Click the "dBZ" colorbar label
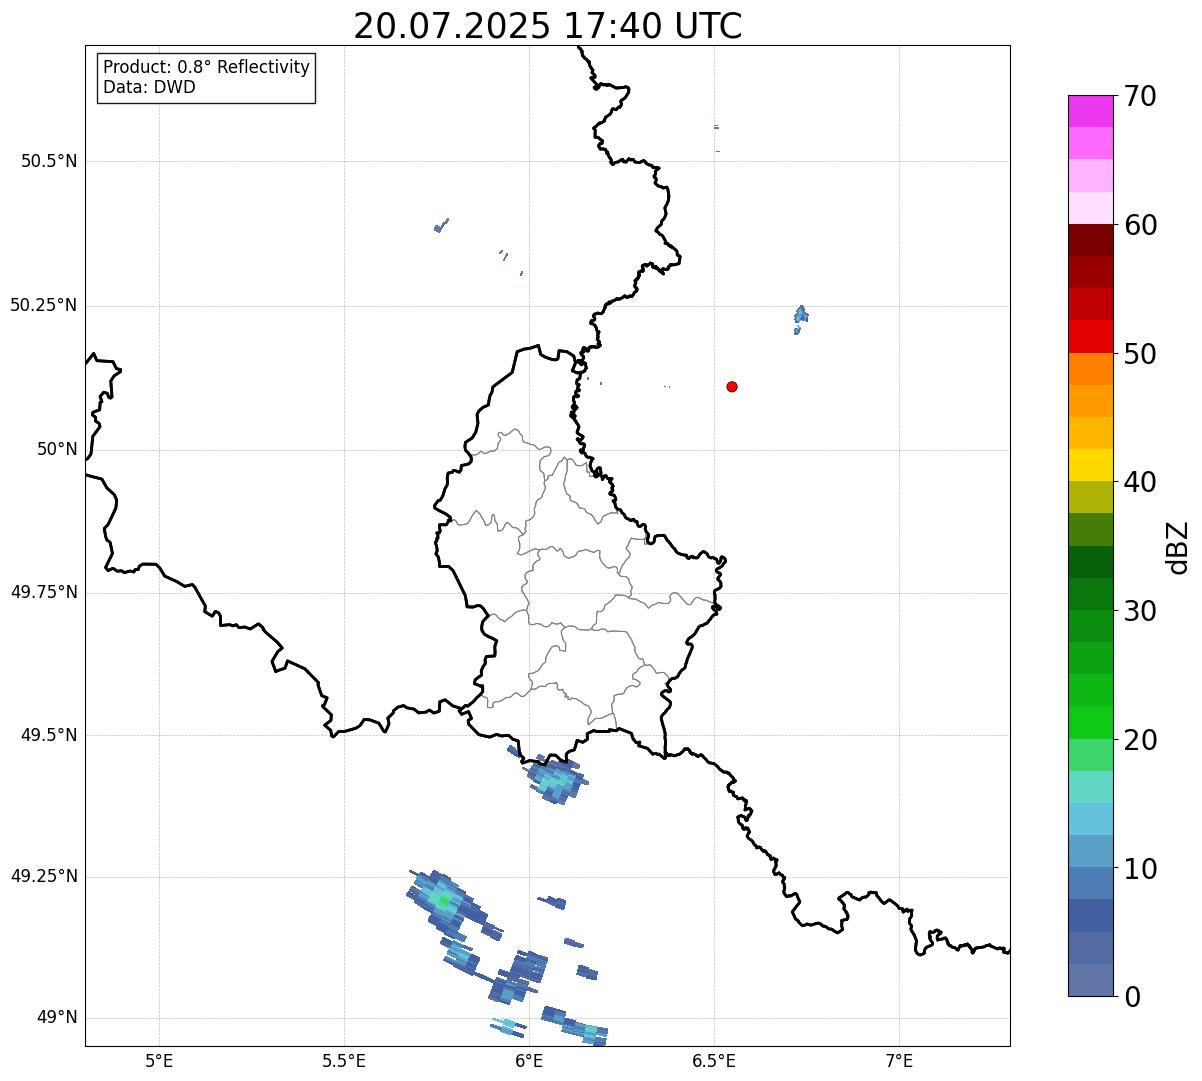1202x1081 pixels. (x=1178, y=546)
